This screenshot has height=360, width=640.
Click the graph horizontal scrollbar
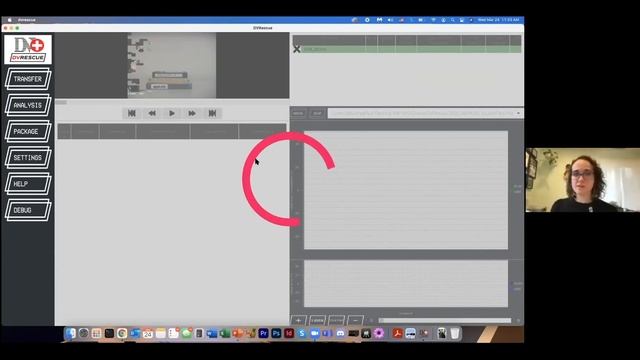(445, 320)
